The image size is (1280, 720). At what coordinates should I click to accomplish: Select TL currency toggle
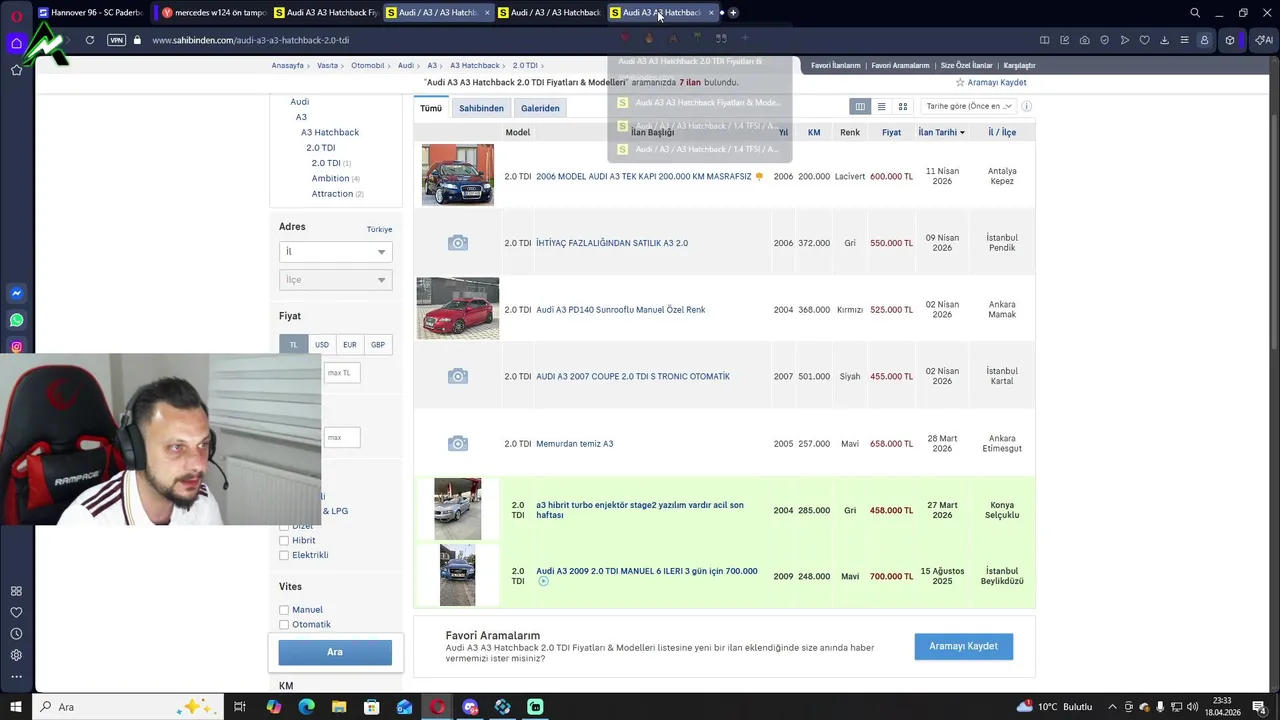(293, 345)
